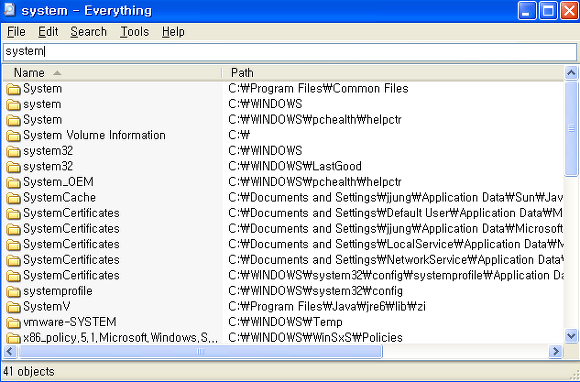Click path C:\Program Files\Java\jre6\lib\zi
This screenshot has width=580, height=382.
pyautogui.click(x=327, y=307)
